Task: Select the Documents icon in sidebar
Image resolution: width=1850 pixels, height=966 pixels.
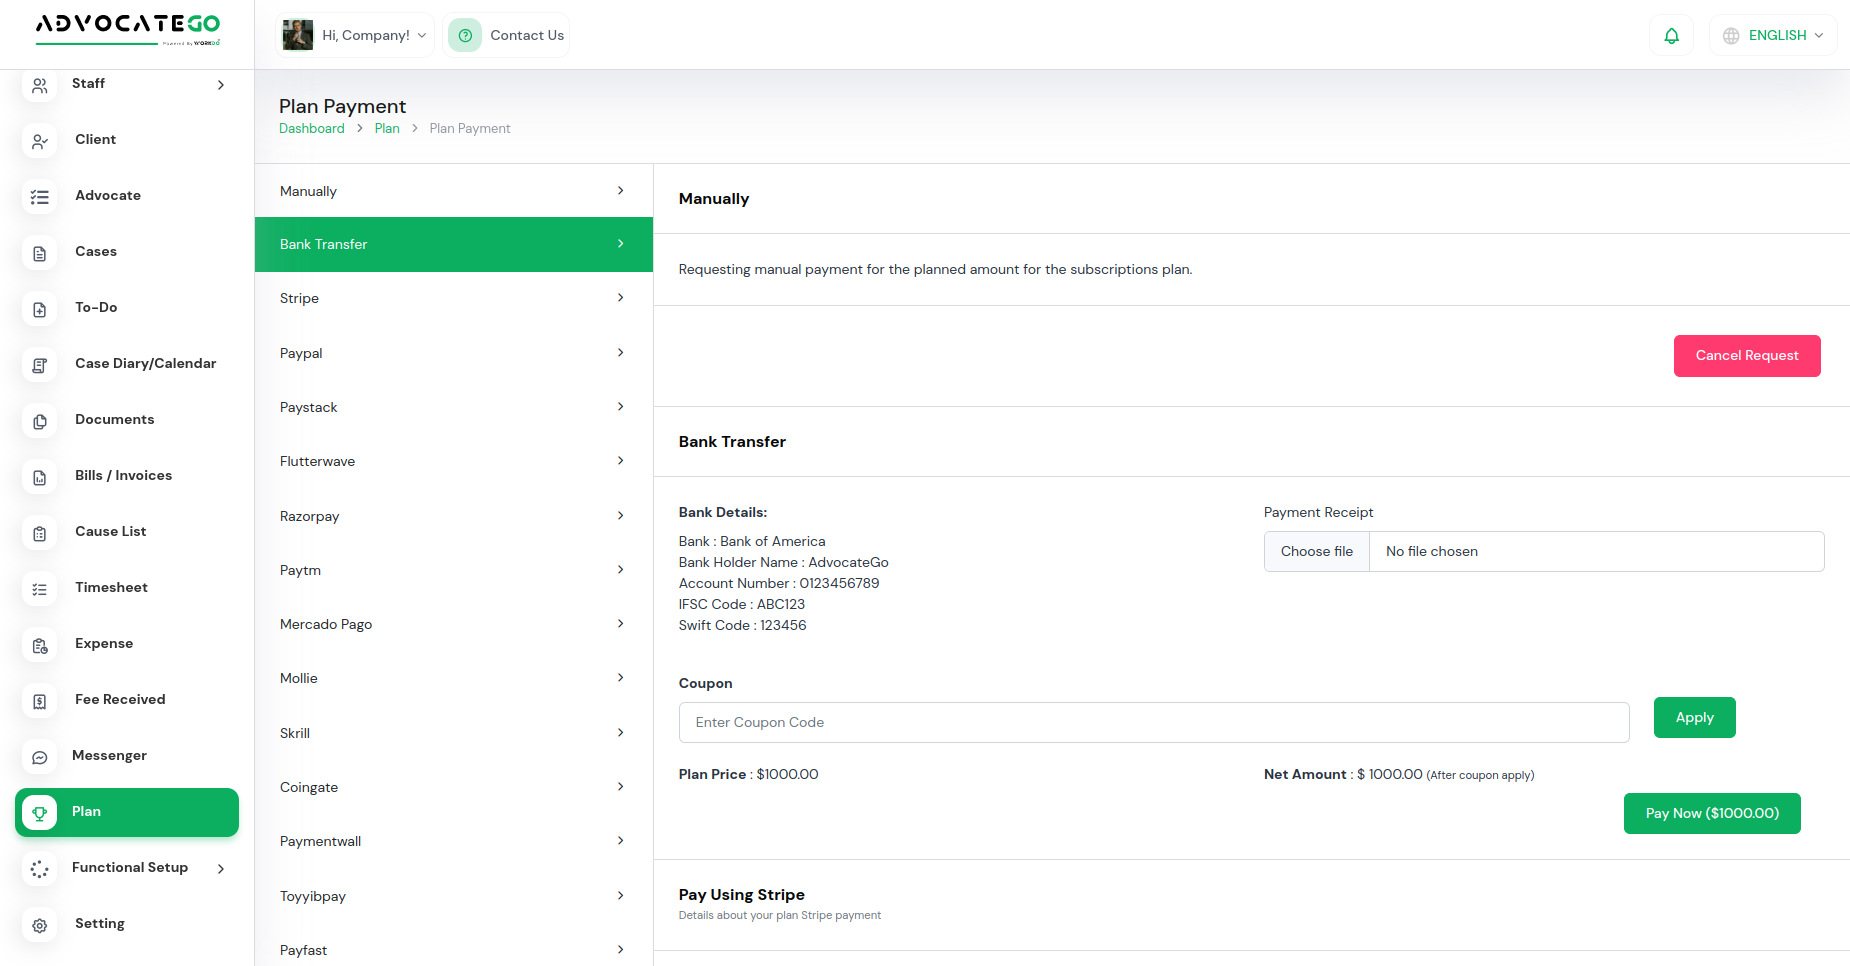Action: [39, 421]
